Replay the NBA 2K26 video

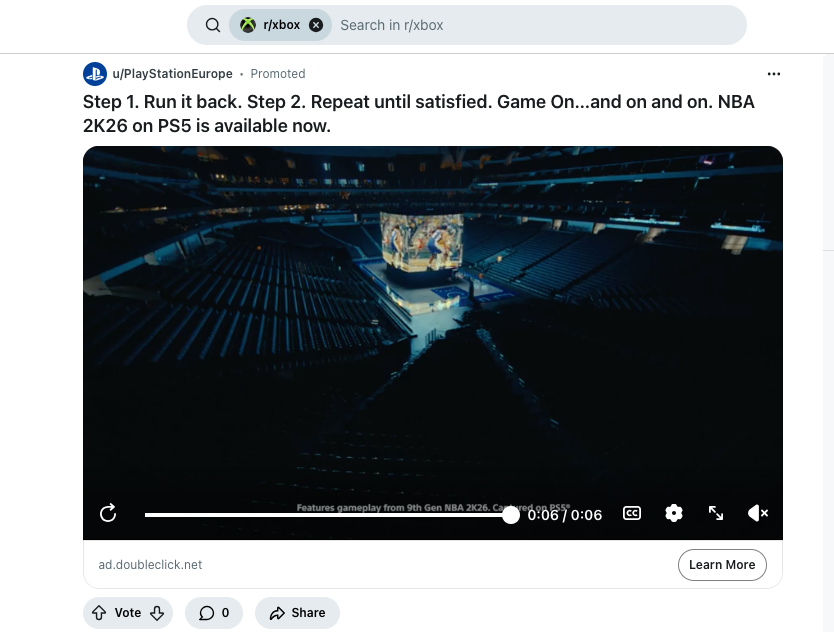click(108, 513)
